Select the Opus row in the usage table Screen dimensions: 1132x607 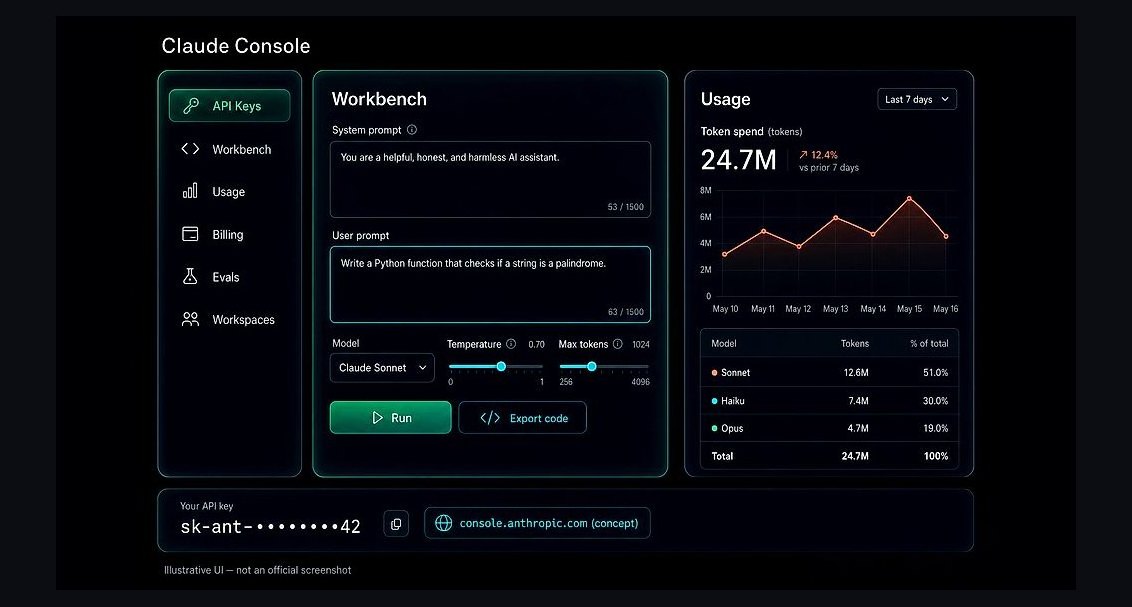coord(830,428)
